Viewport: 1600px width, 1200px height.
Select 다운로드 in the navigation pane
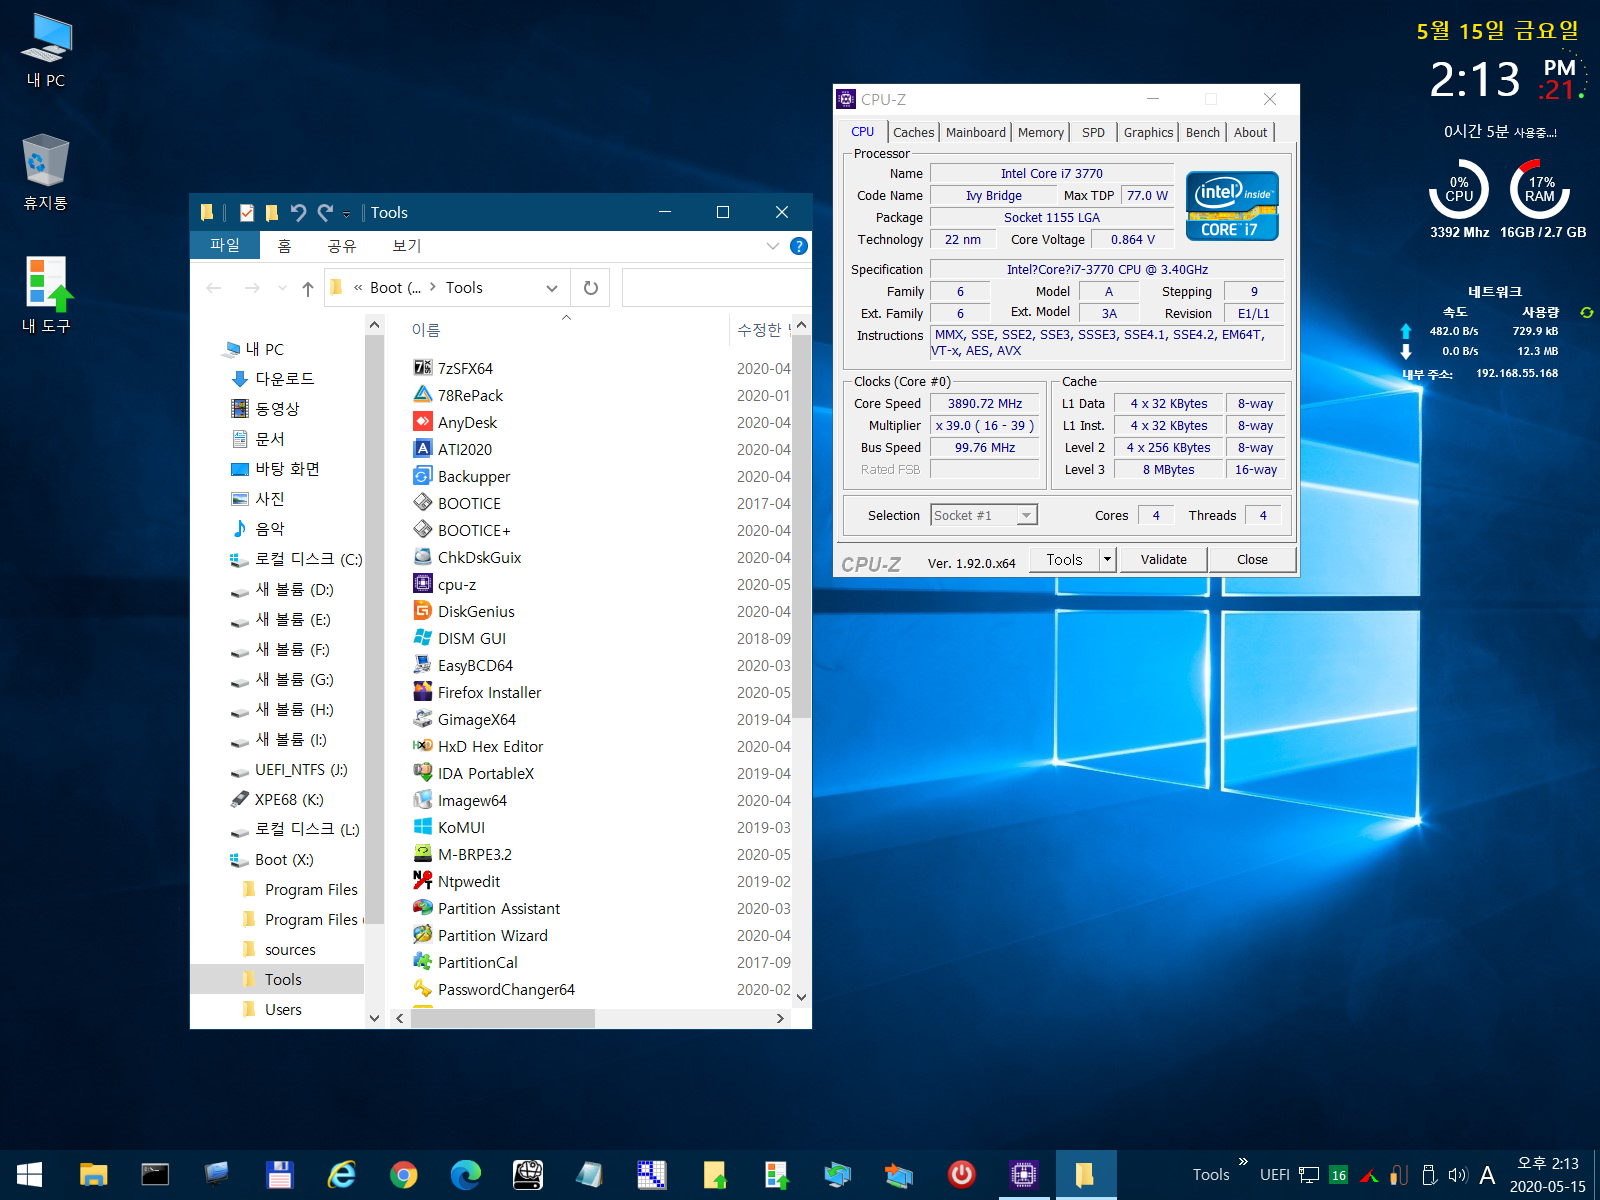tap(272, 379)
